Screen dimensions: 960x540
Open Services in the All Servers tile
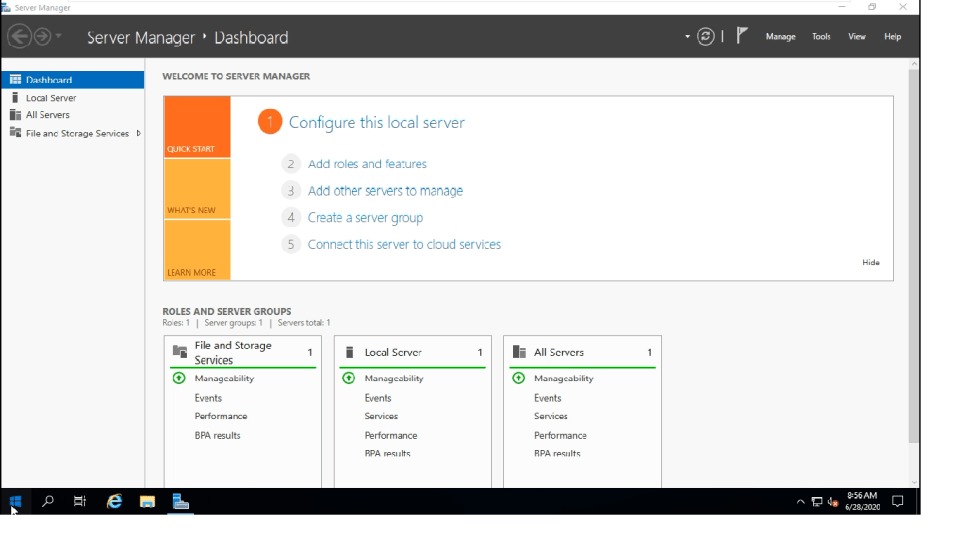click(550, 416)
